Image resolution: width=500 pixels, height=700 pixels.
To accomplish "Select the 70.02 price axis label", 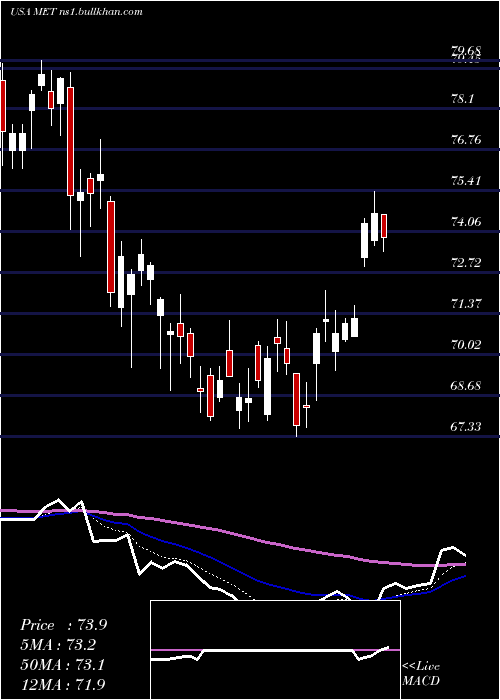I will (x=466, y=345).
